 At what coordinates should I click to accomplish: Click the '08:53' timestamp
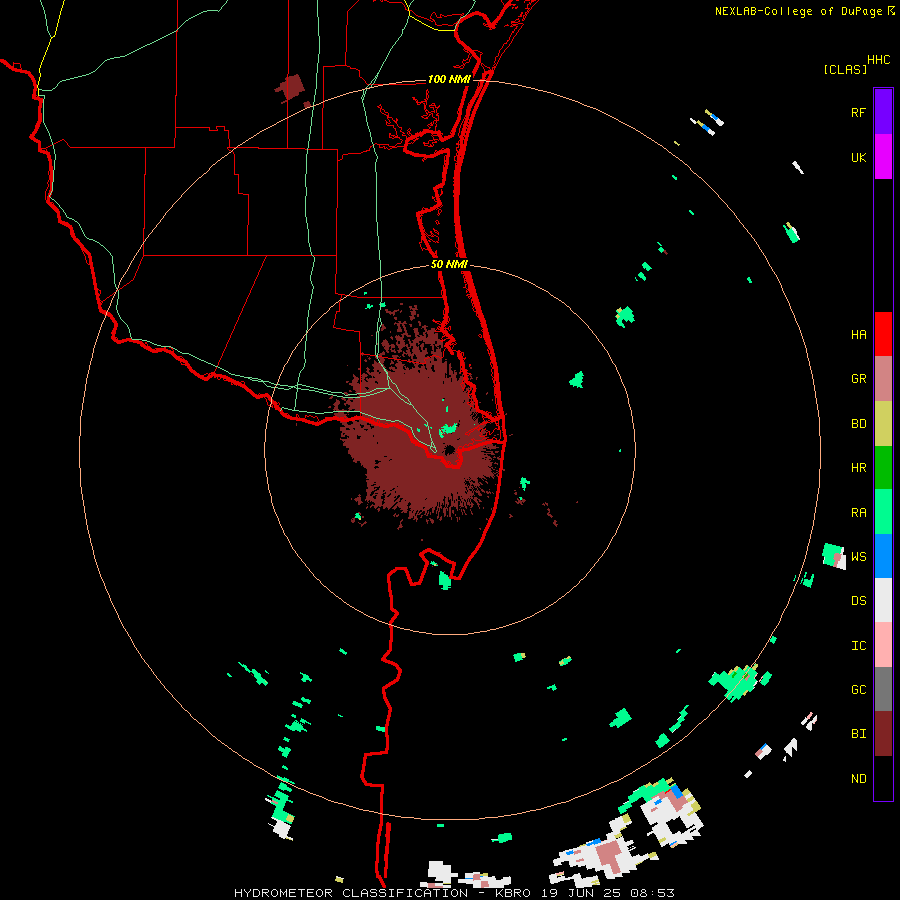click(652, 893)
